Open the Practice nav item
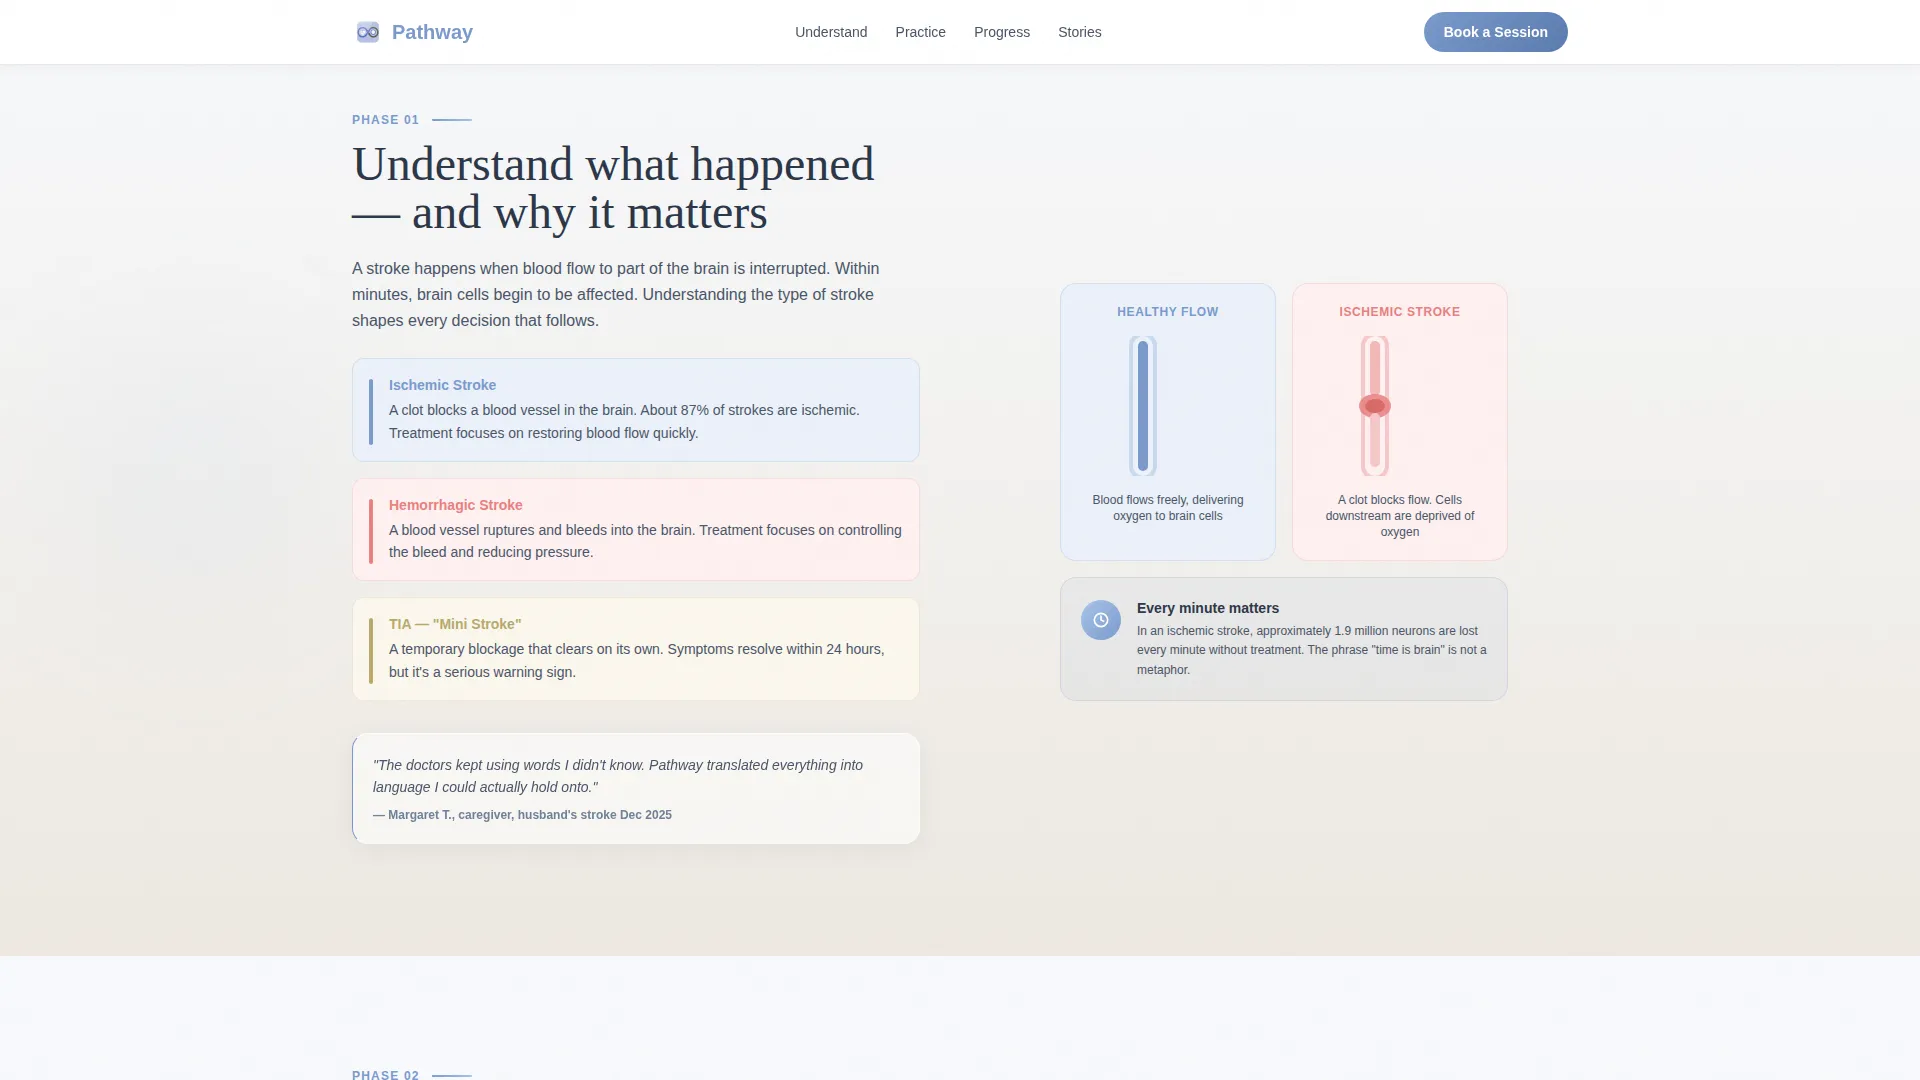Image resolution: width=1920 pixels, height=1080 pixels. (x=920, y=32)
